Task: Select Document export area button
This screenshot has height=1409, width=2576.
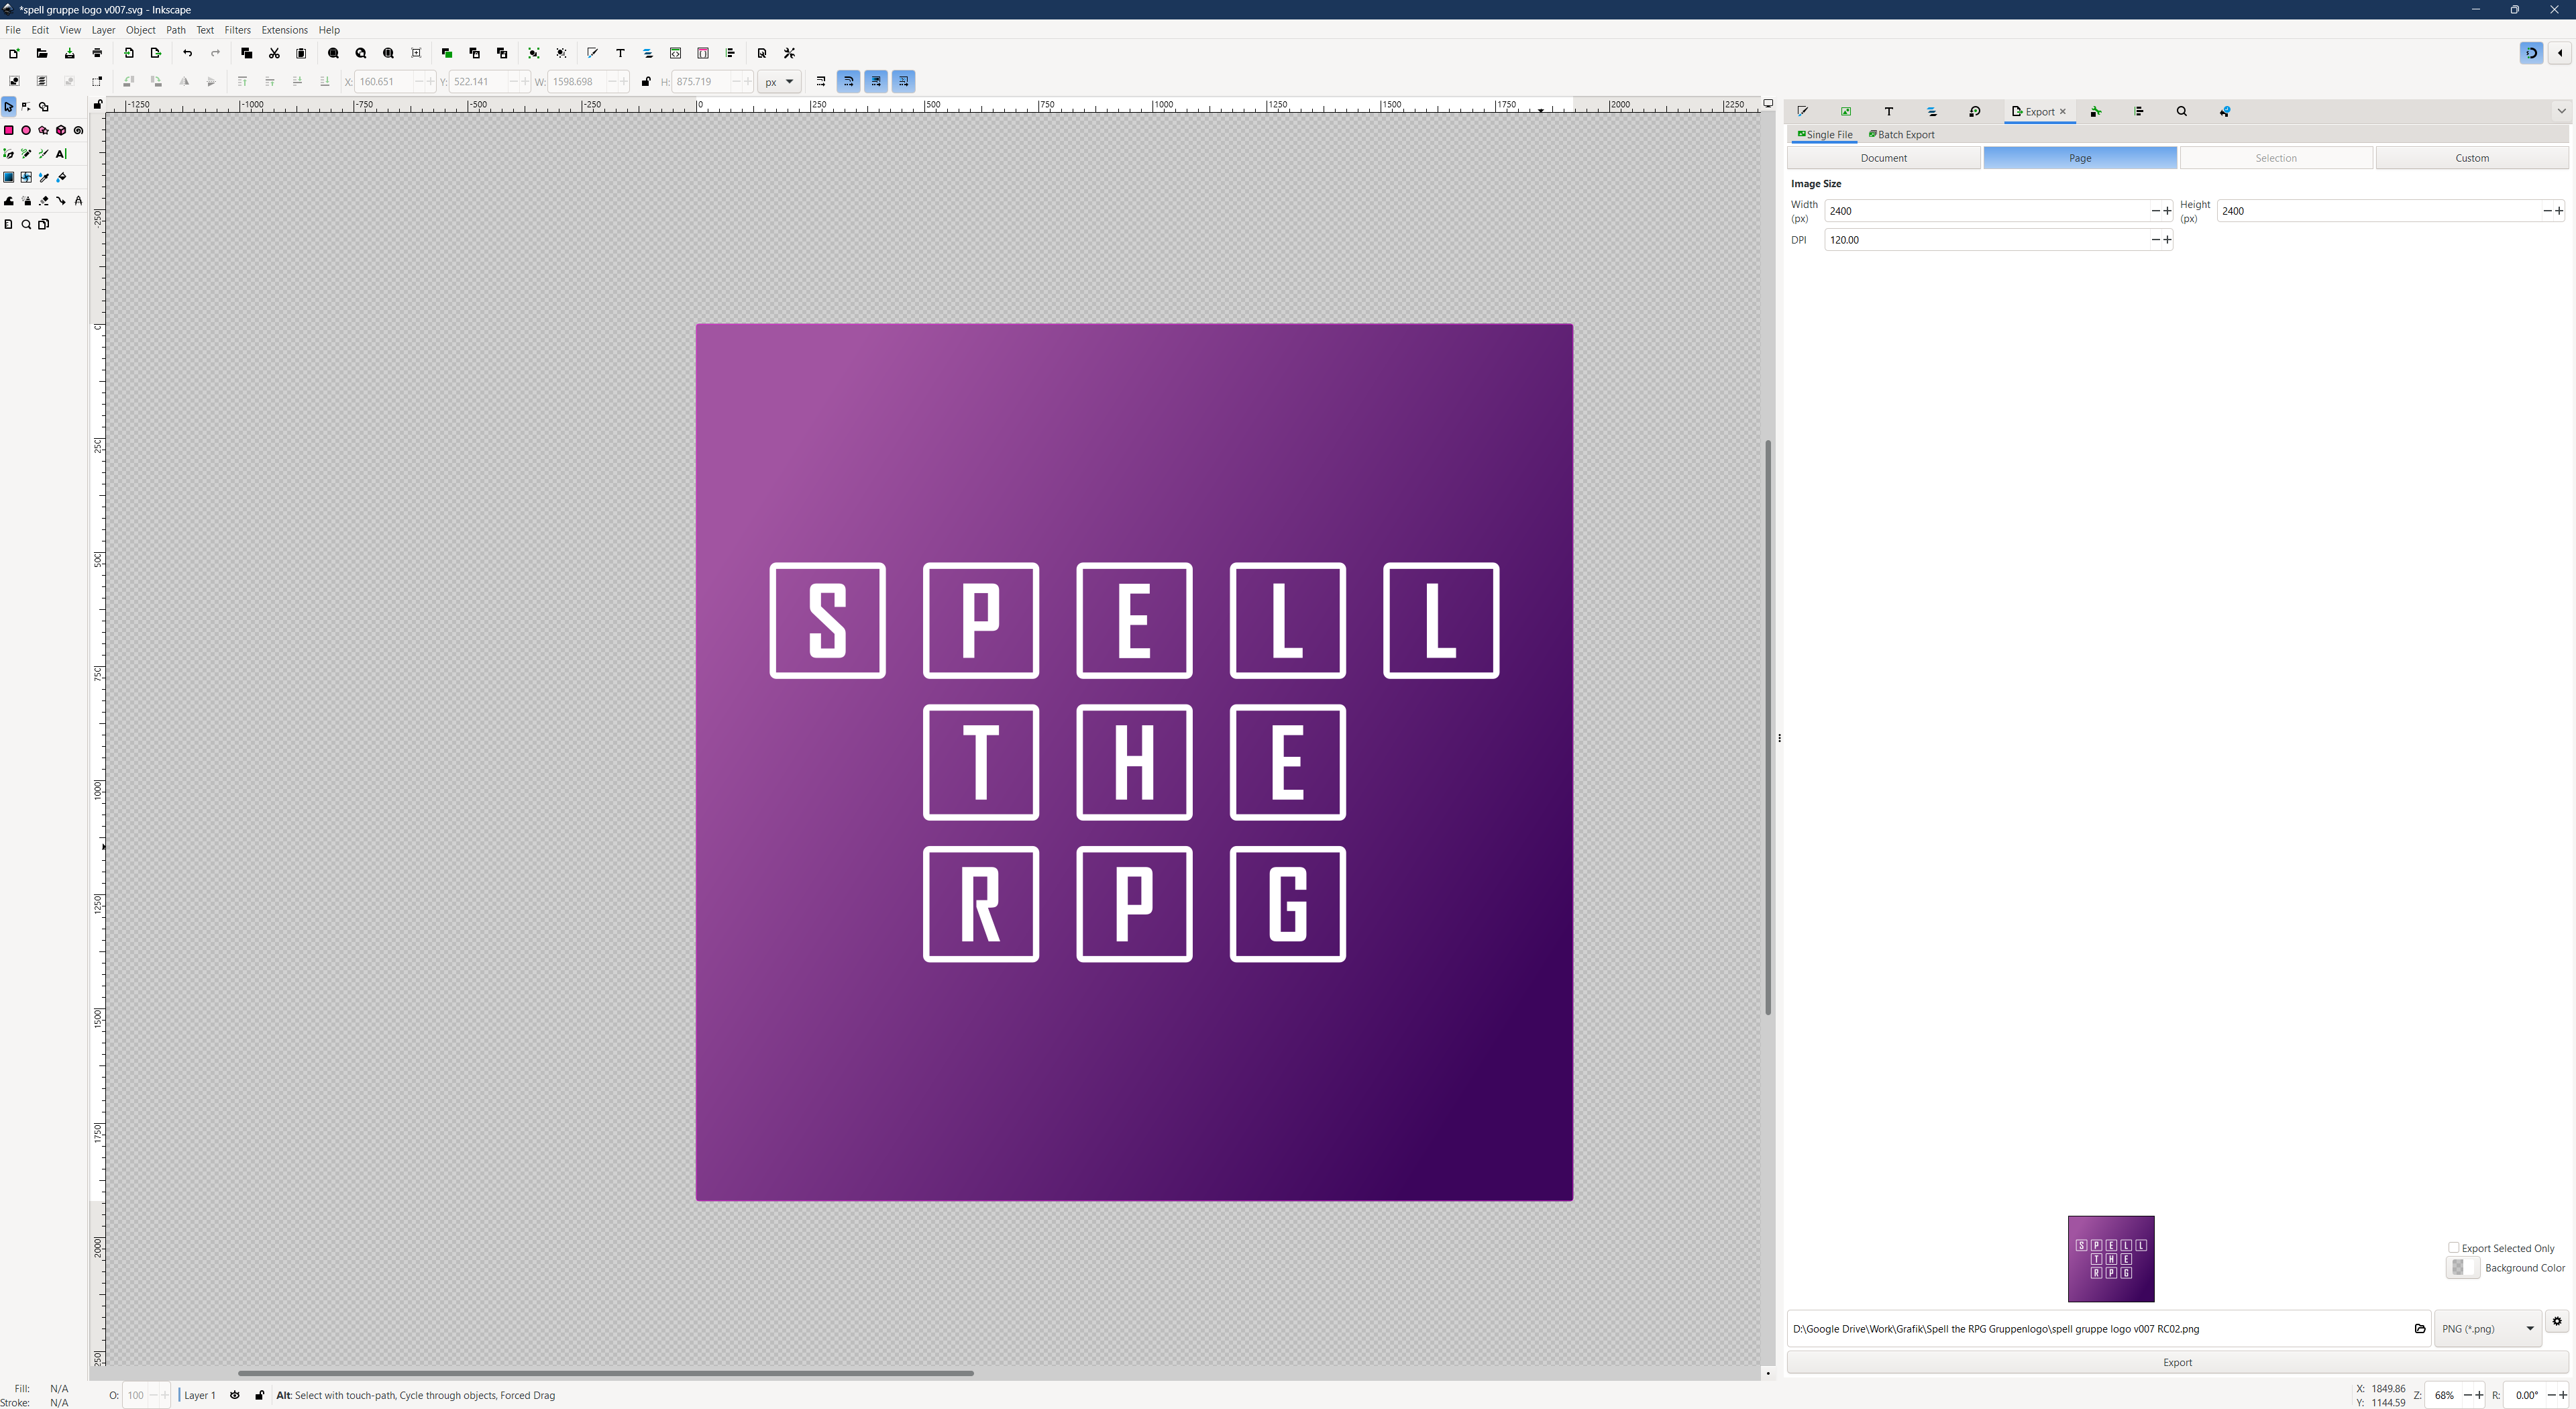Action: 1883,158
